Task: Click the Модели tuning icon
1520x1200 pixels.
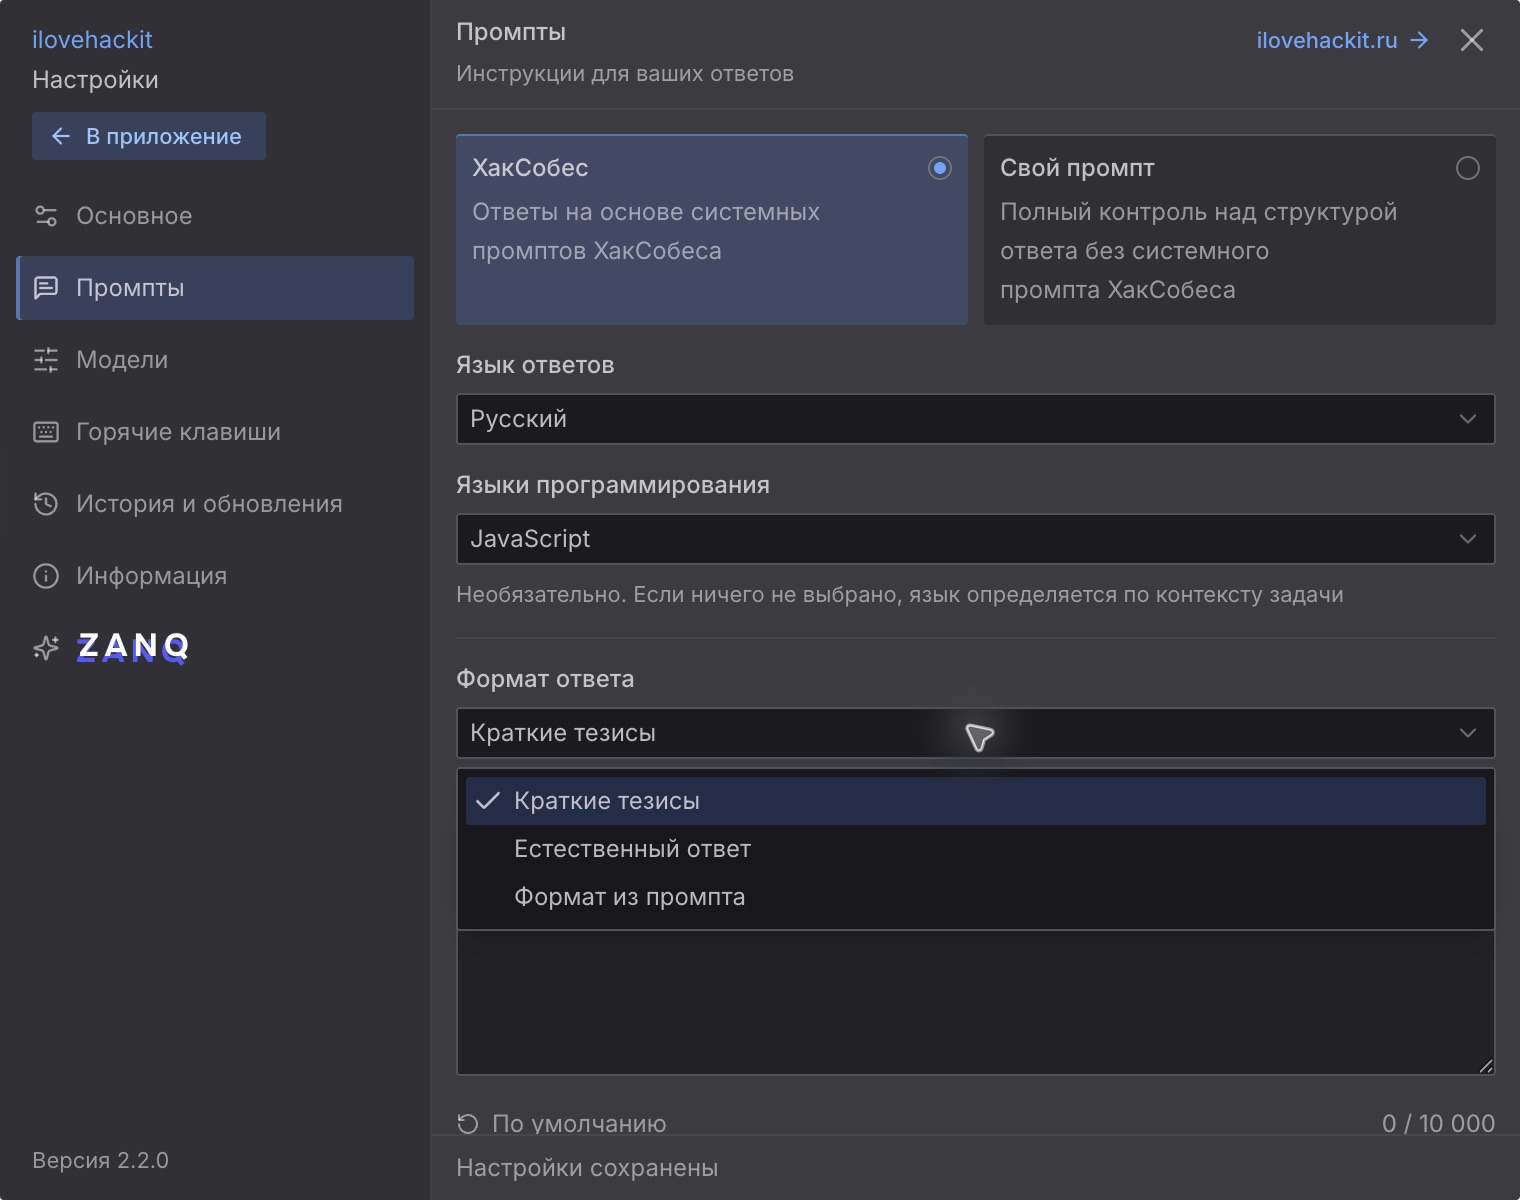Action: click(46, 360)
